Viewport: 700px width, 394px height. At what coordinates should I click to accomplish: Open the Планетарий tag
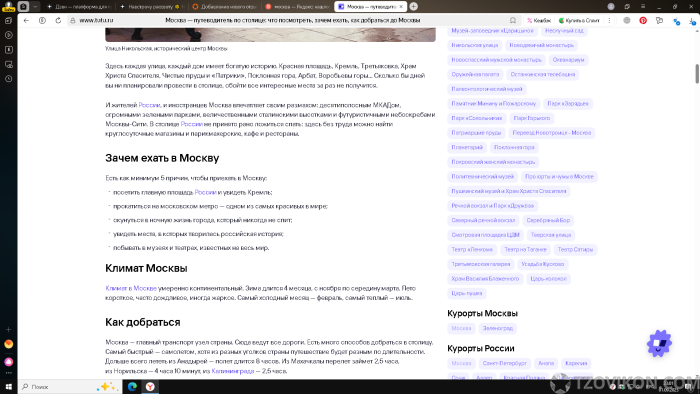click(467, 147)
